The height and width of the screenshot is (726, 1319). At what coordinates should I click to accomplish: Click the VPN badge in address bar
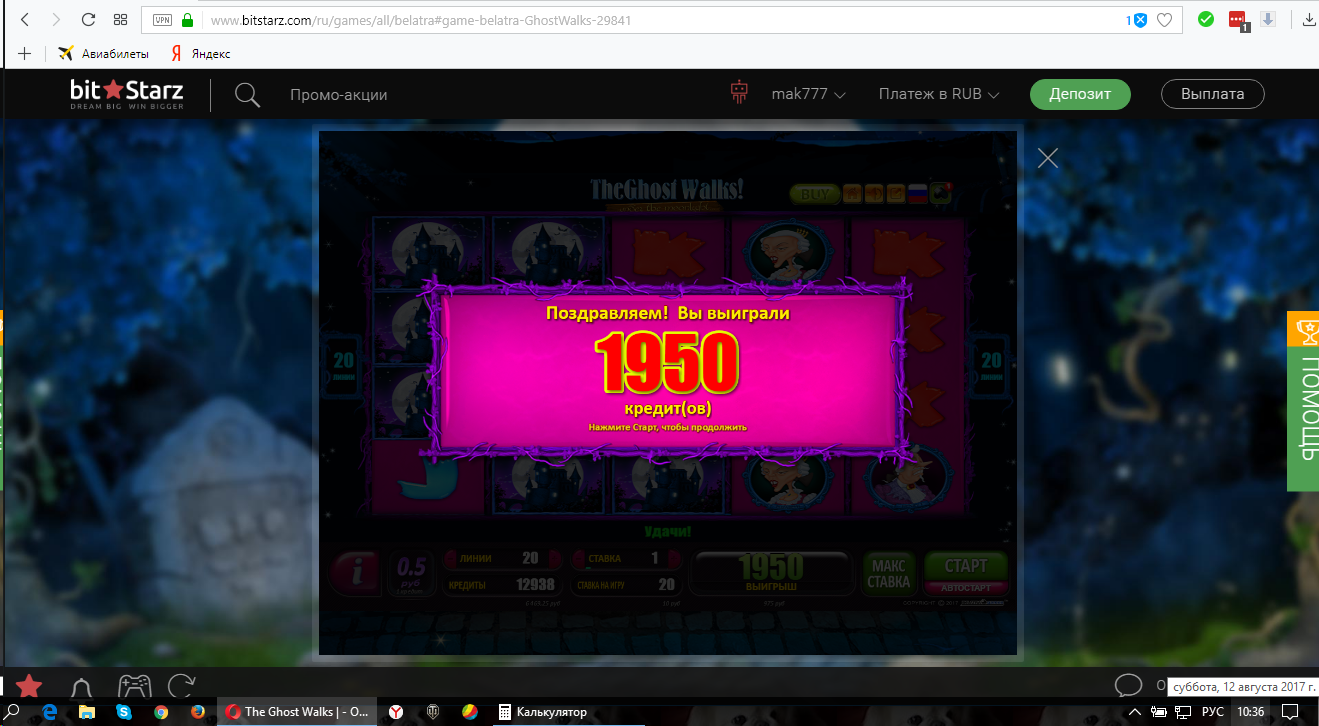point(162,20)
